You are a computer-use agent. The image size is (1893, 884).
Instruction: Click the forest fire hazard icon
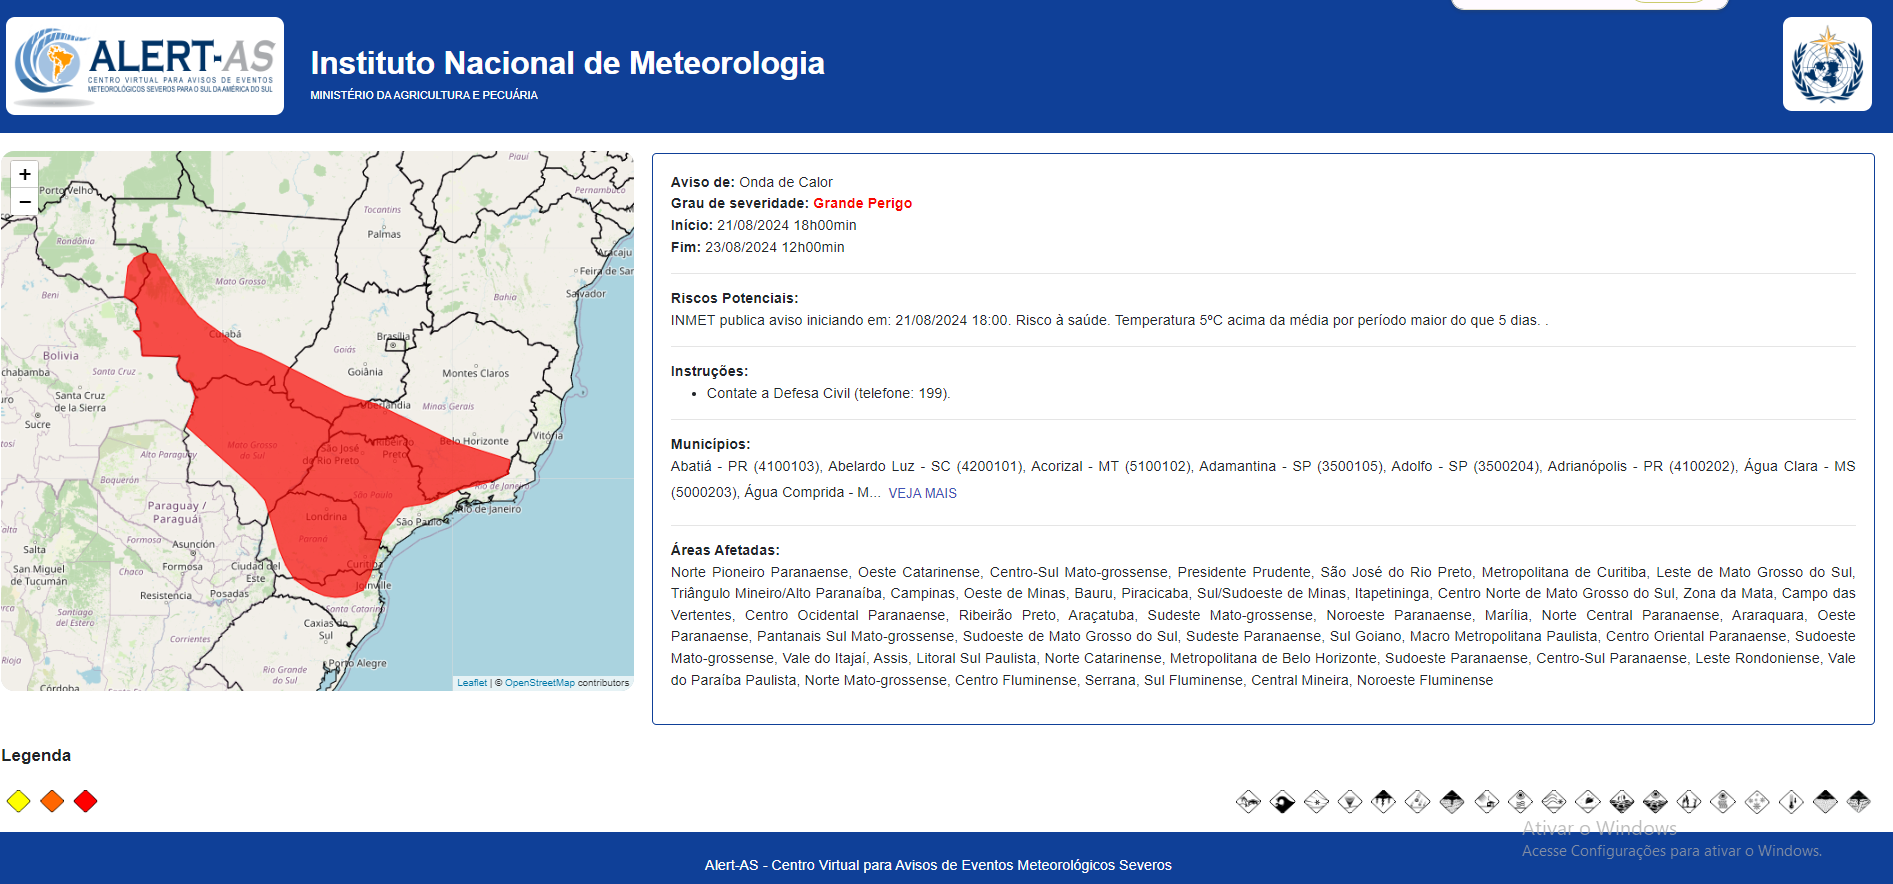(1689, 801)
